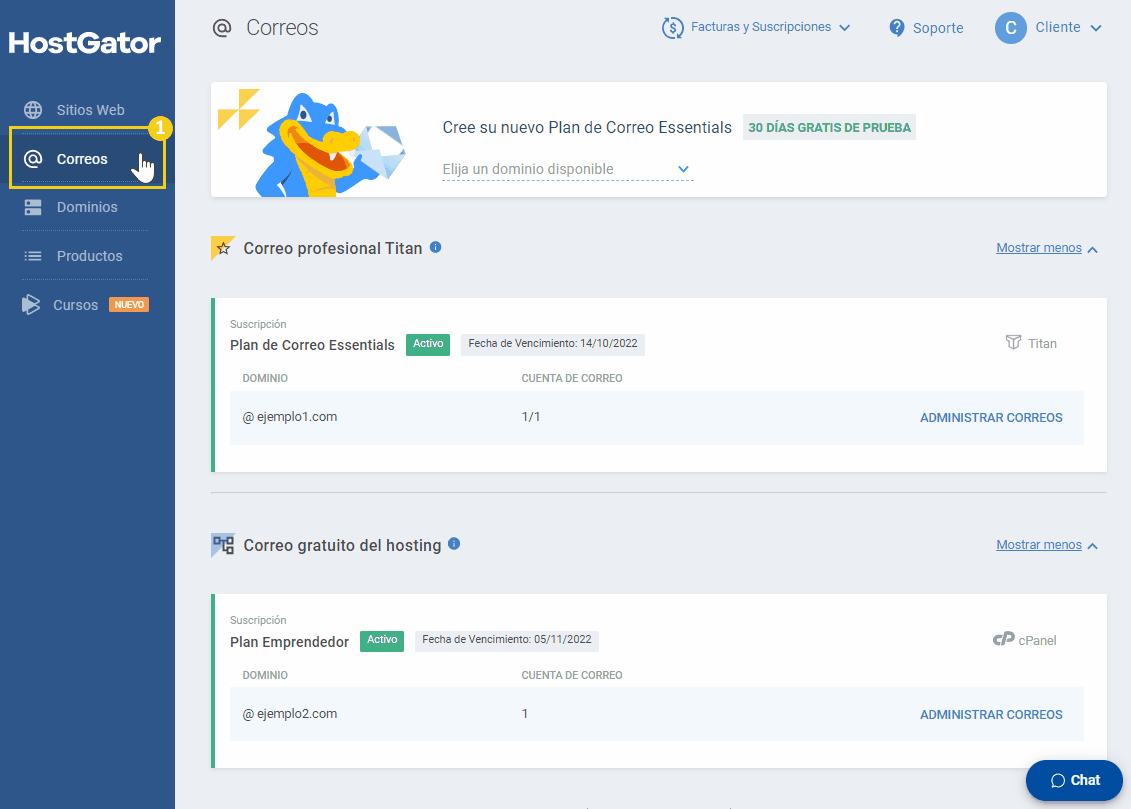1131x809 pixels.
Task: Click the Activo badge of Plan Emprendedor
Action: coord(382,640)
